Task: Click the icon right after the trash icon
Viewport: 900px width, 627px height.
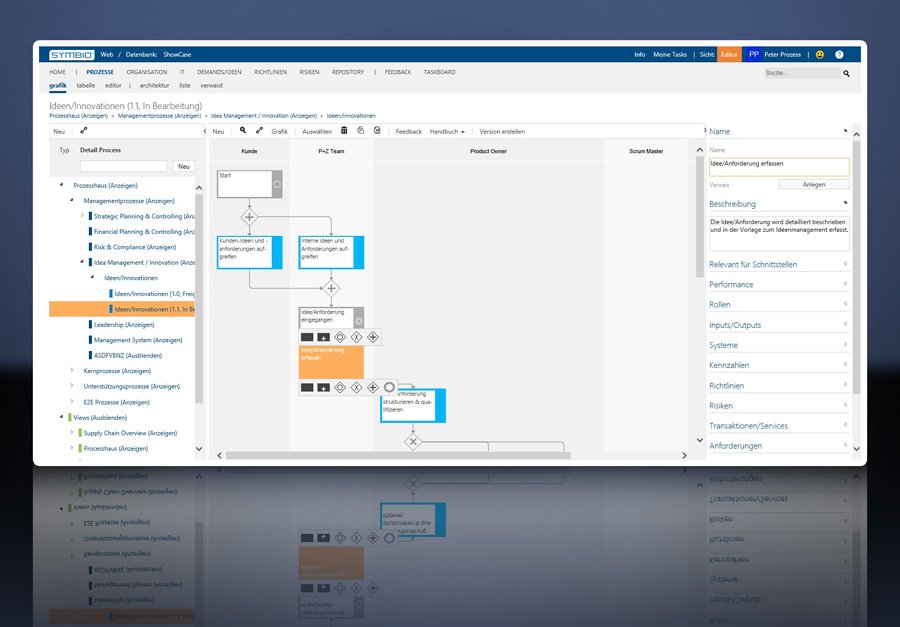Action: (360, 130)
